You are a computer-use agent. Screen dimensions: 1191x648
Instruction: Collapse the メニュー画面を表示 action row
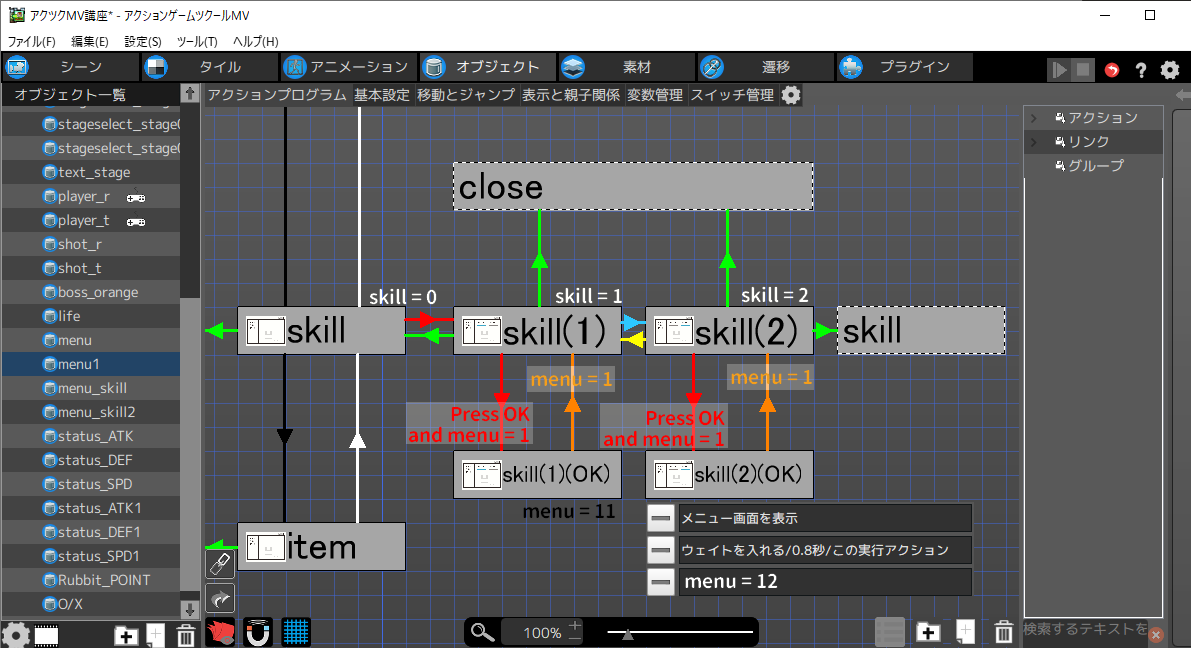point(661,518)
